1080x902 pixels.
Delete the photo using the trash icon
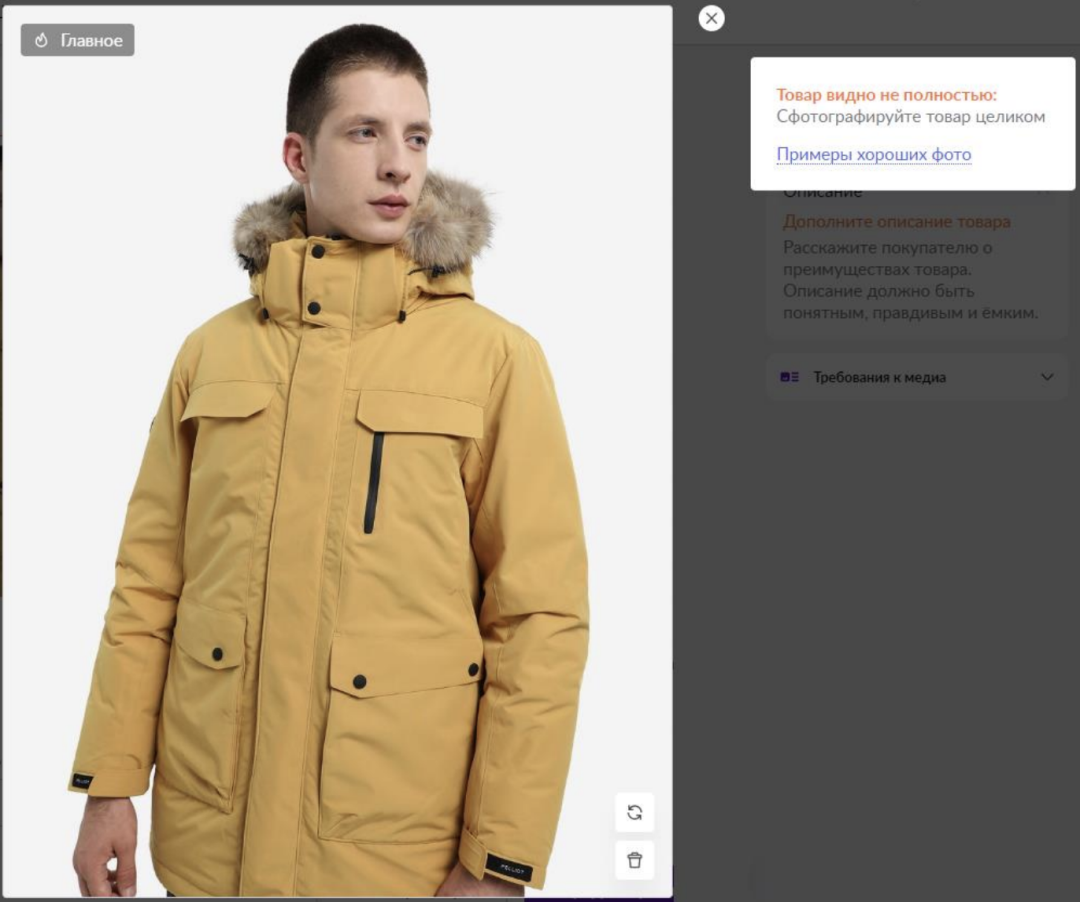pos(634,860)
